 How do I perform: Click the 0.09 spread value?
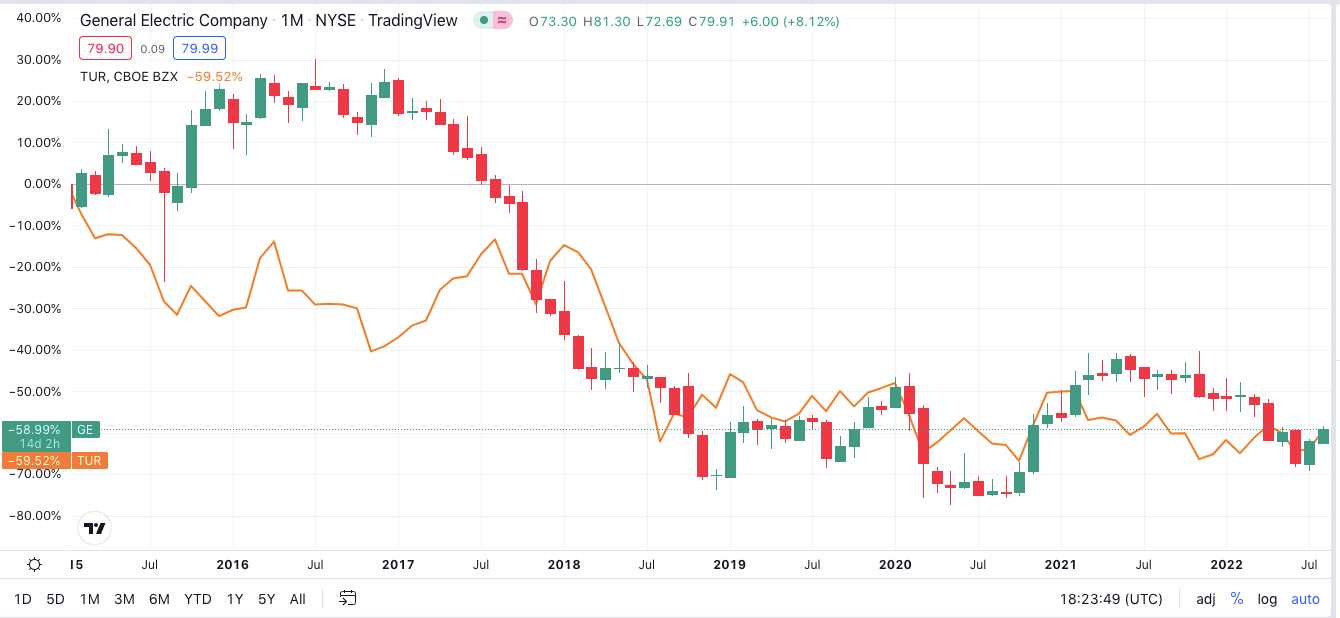152,48
